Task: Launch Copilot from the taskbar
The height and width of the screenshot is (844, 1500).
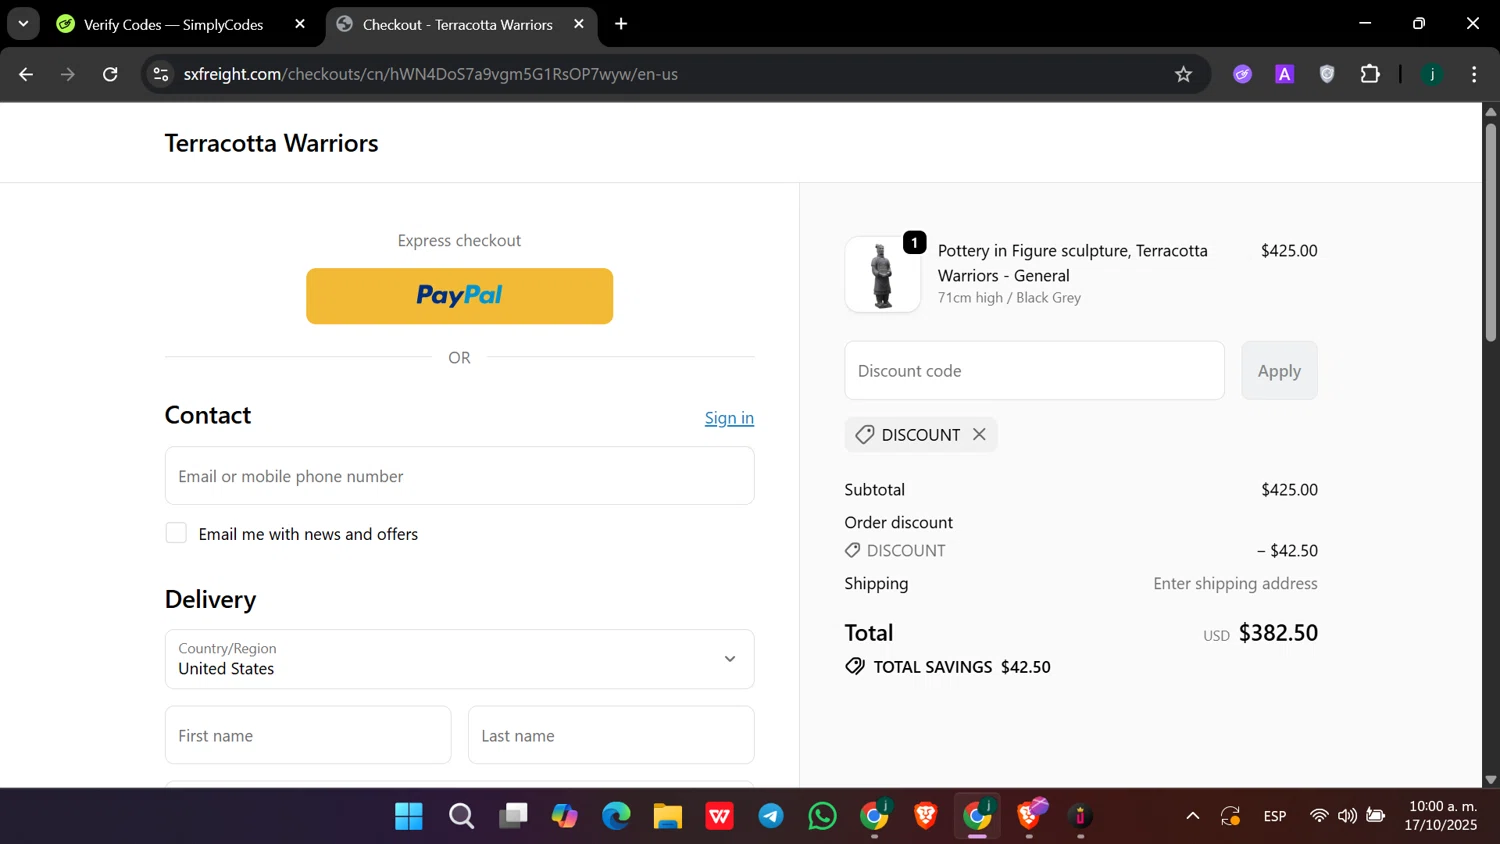Action: pos(565,816)
